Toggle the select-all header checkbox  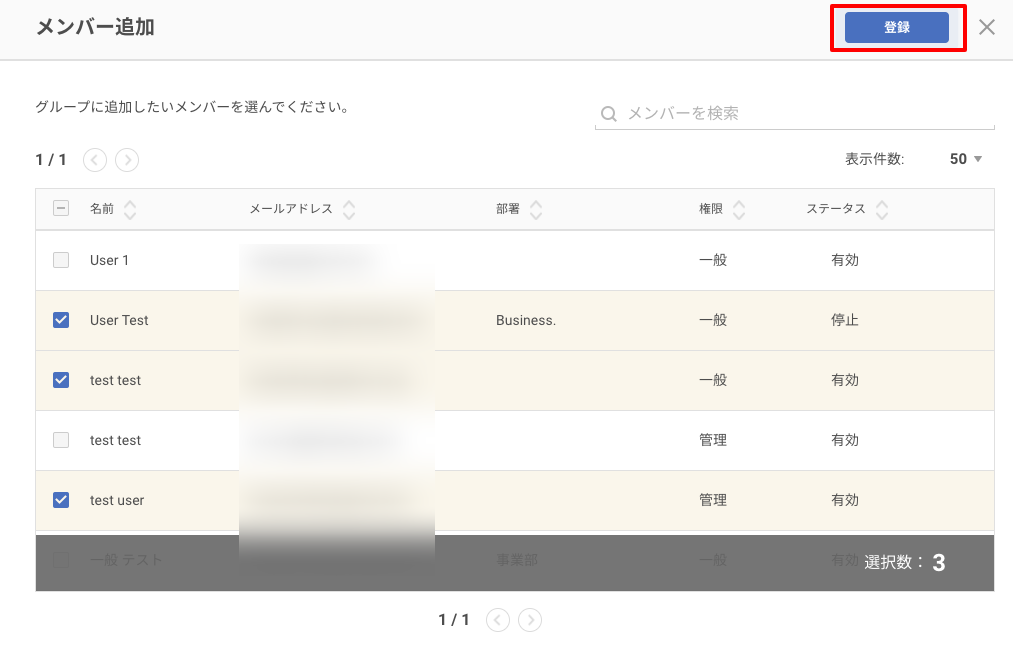click(61, 208)
